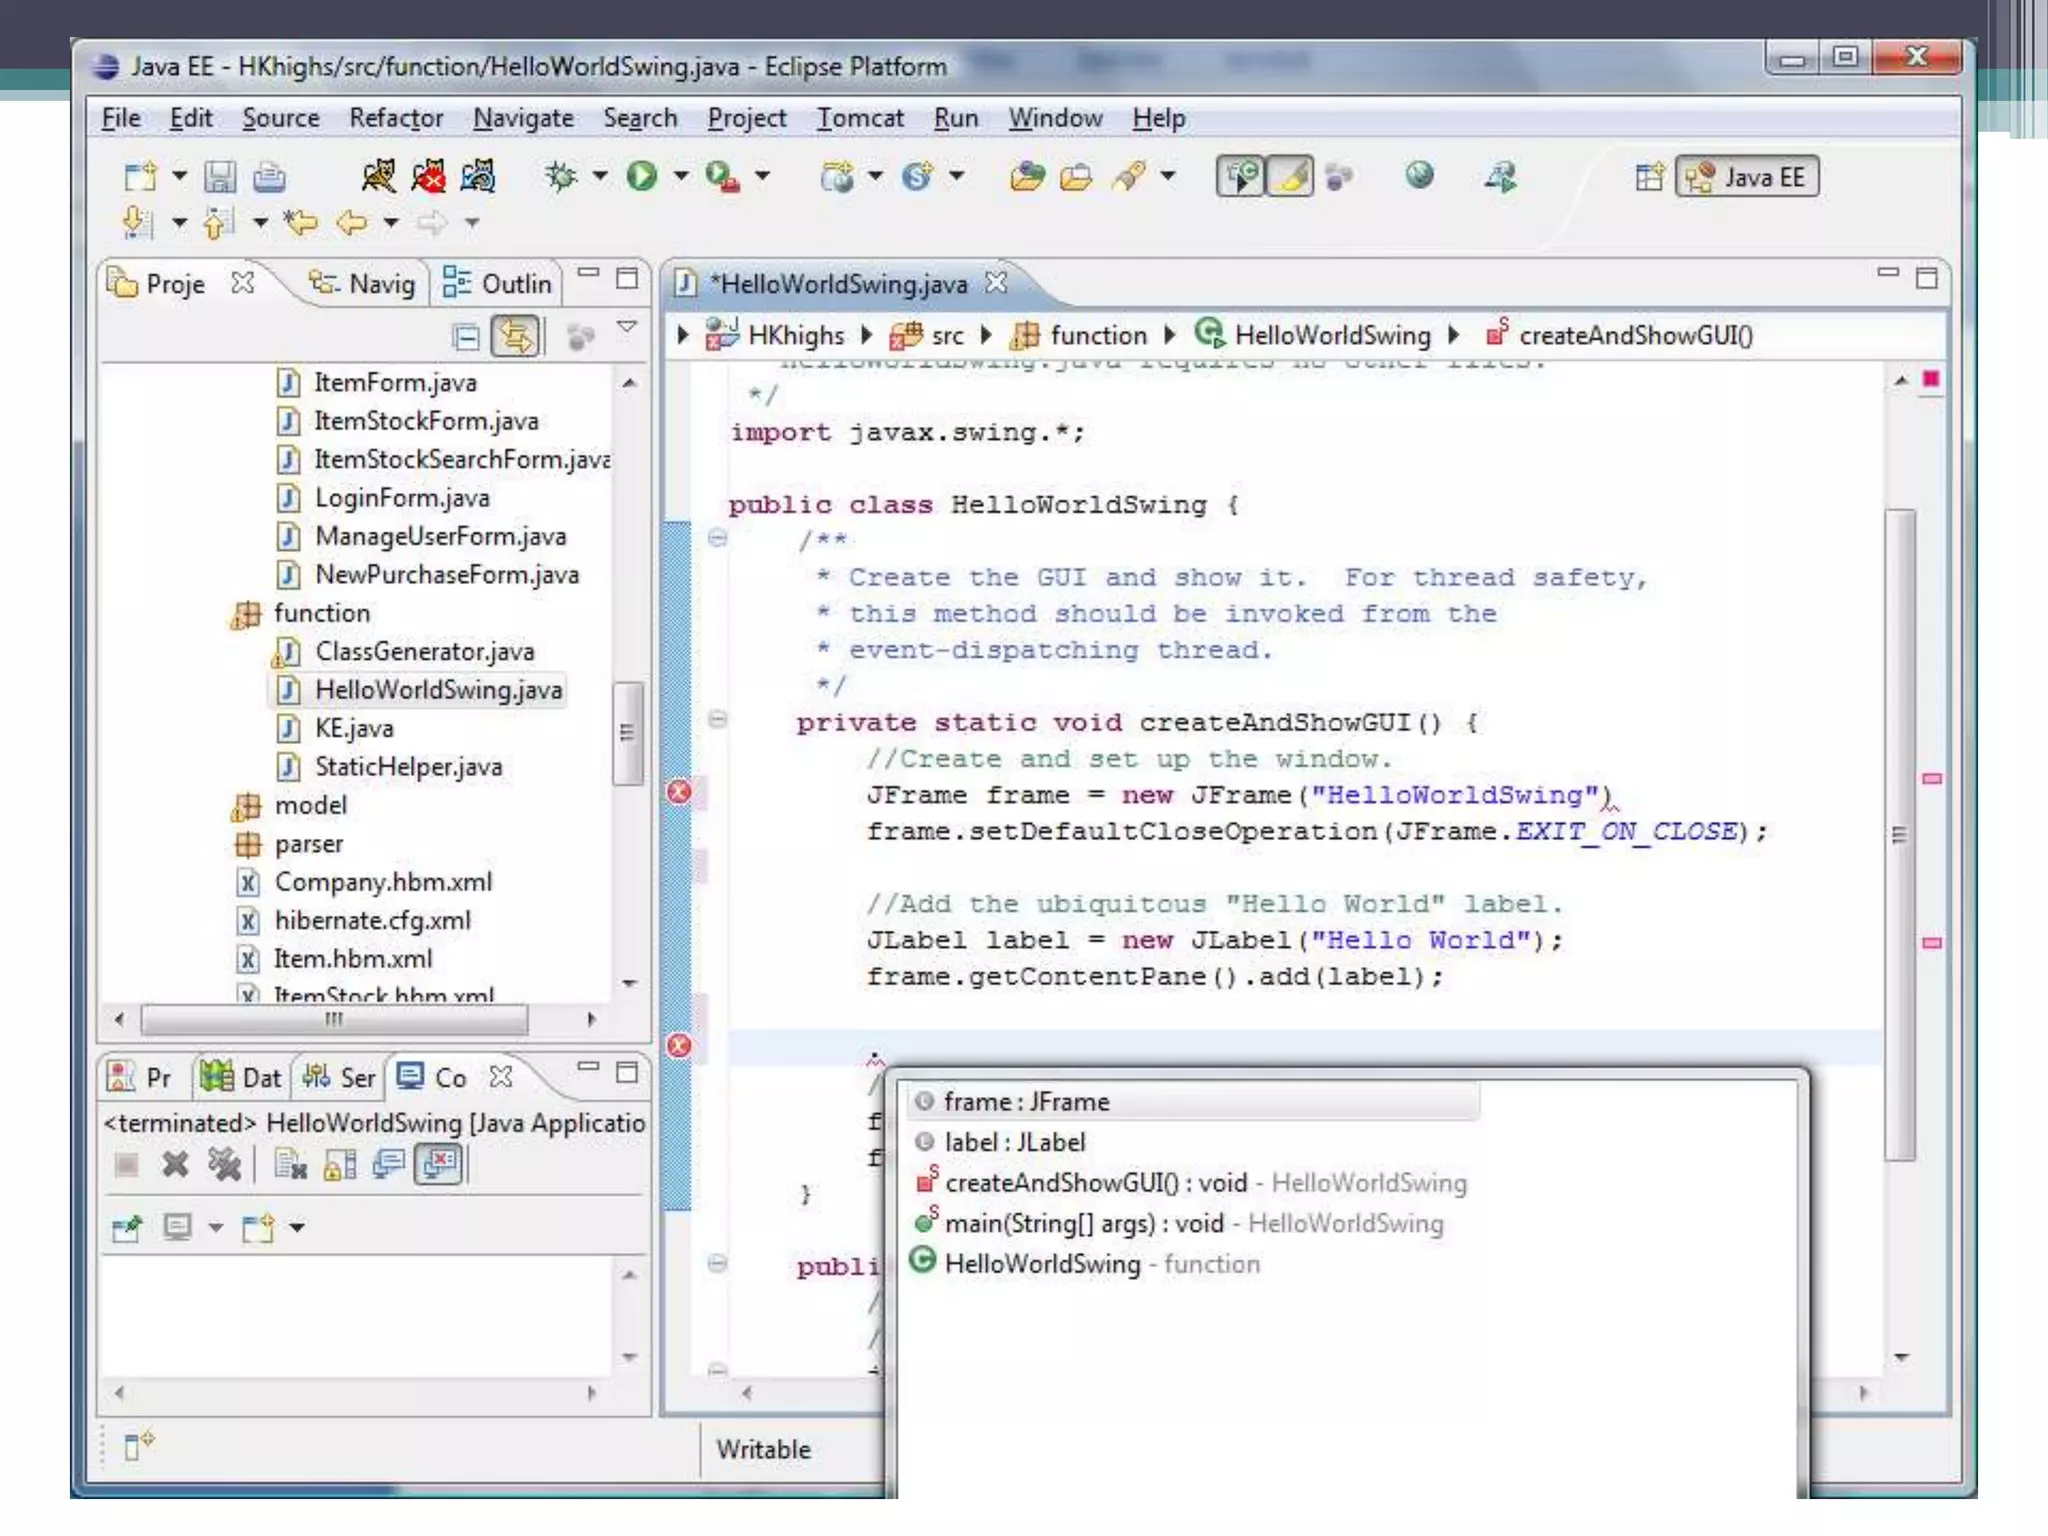Click the Debug bug icon

click(561, 177)
